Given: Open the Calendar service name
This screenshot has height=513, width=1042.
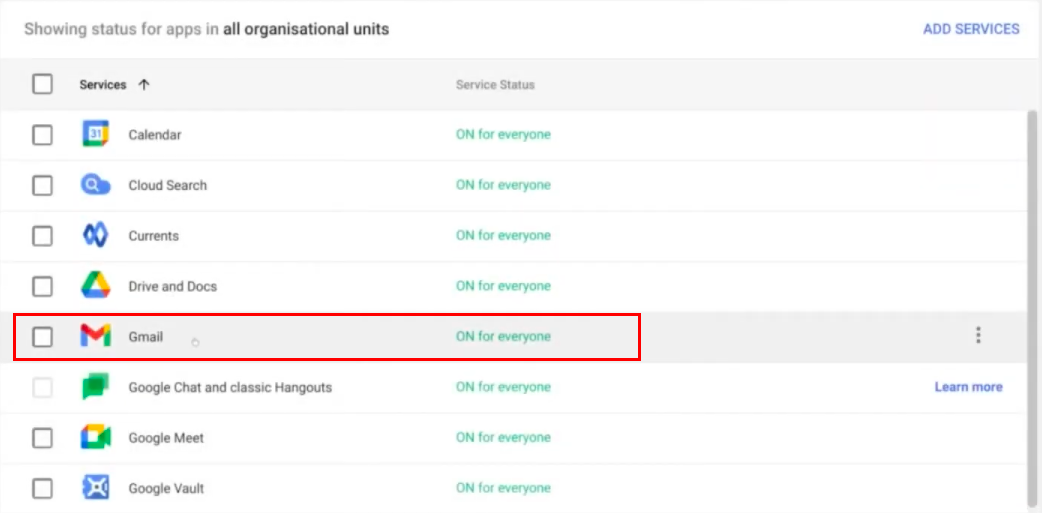Looking at the screenshot, I should tap(155, 135).
